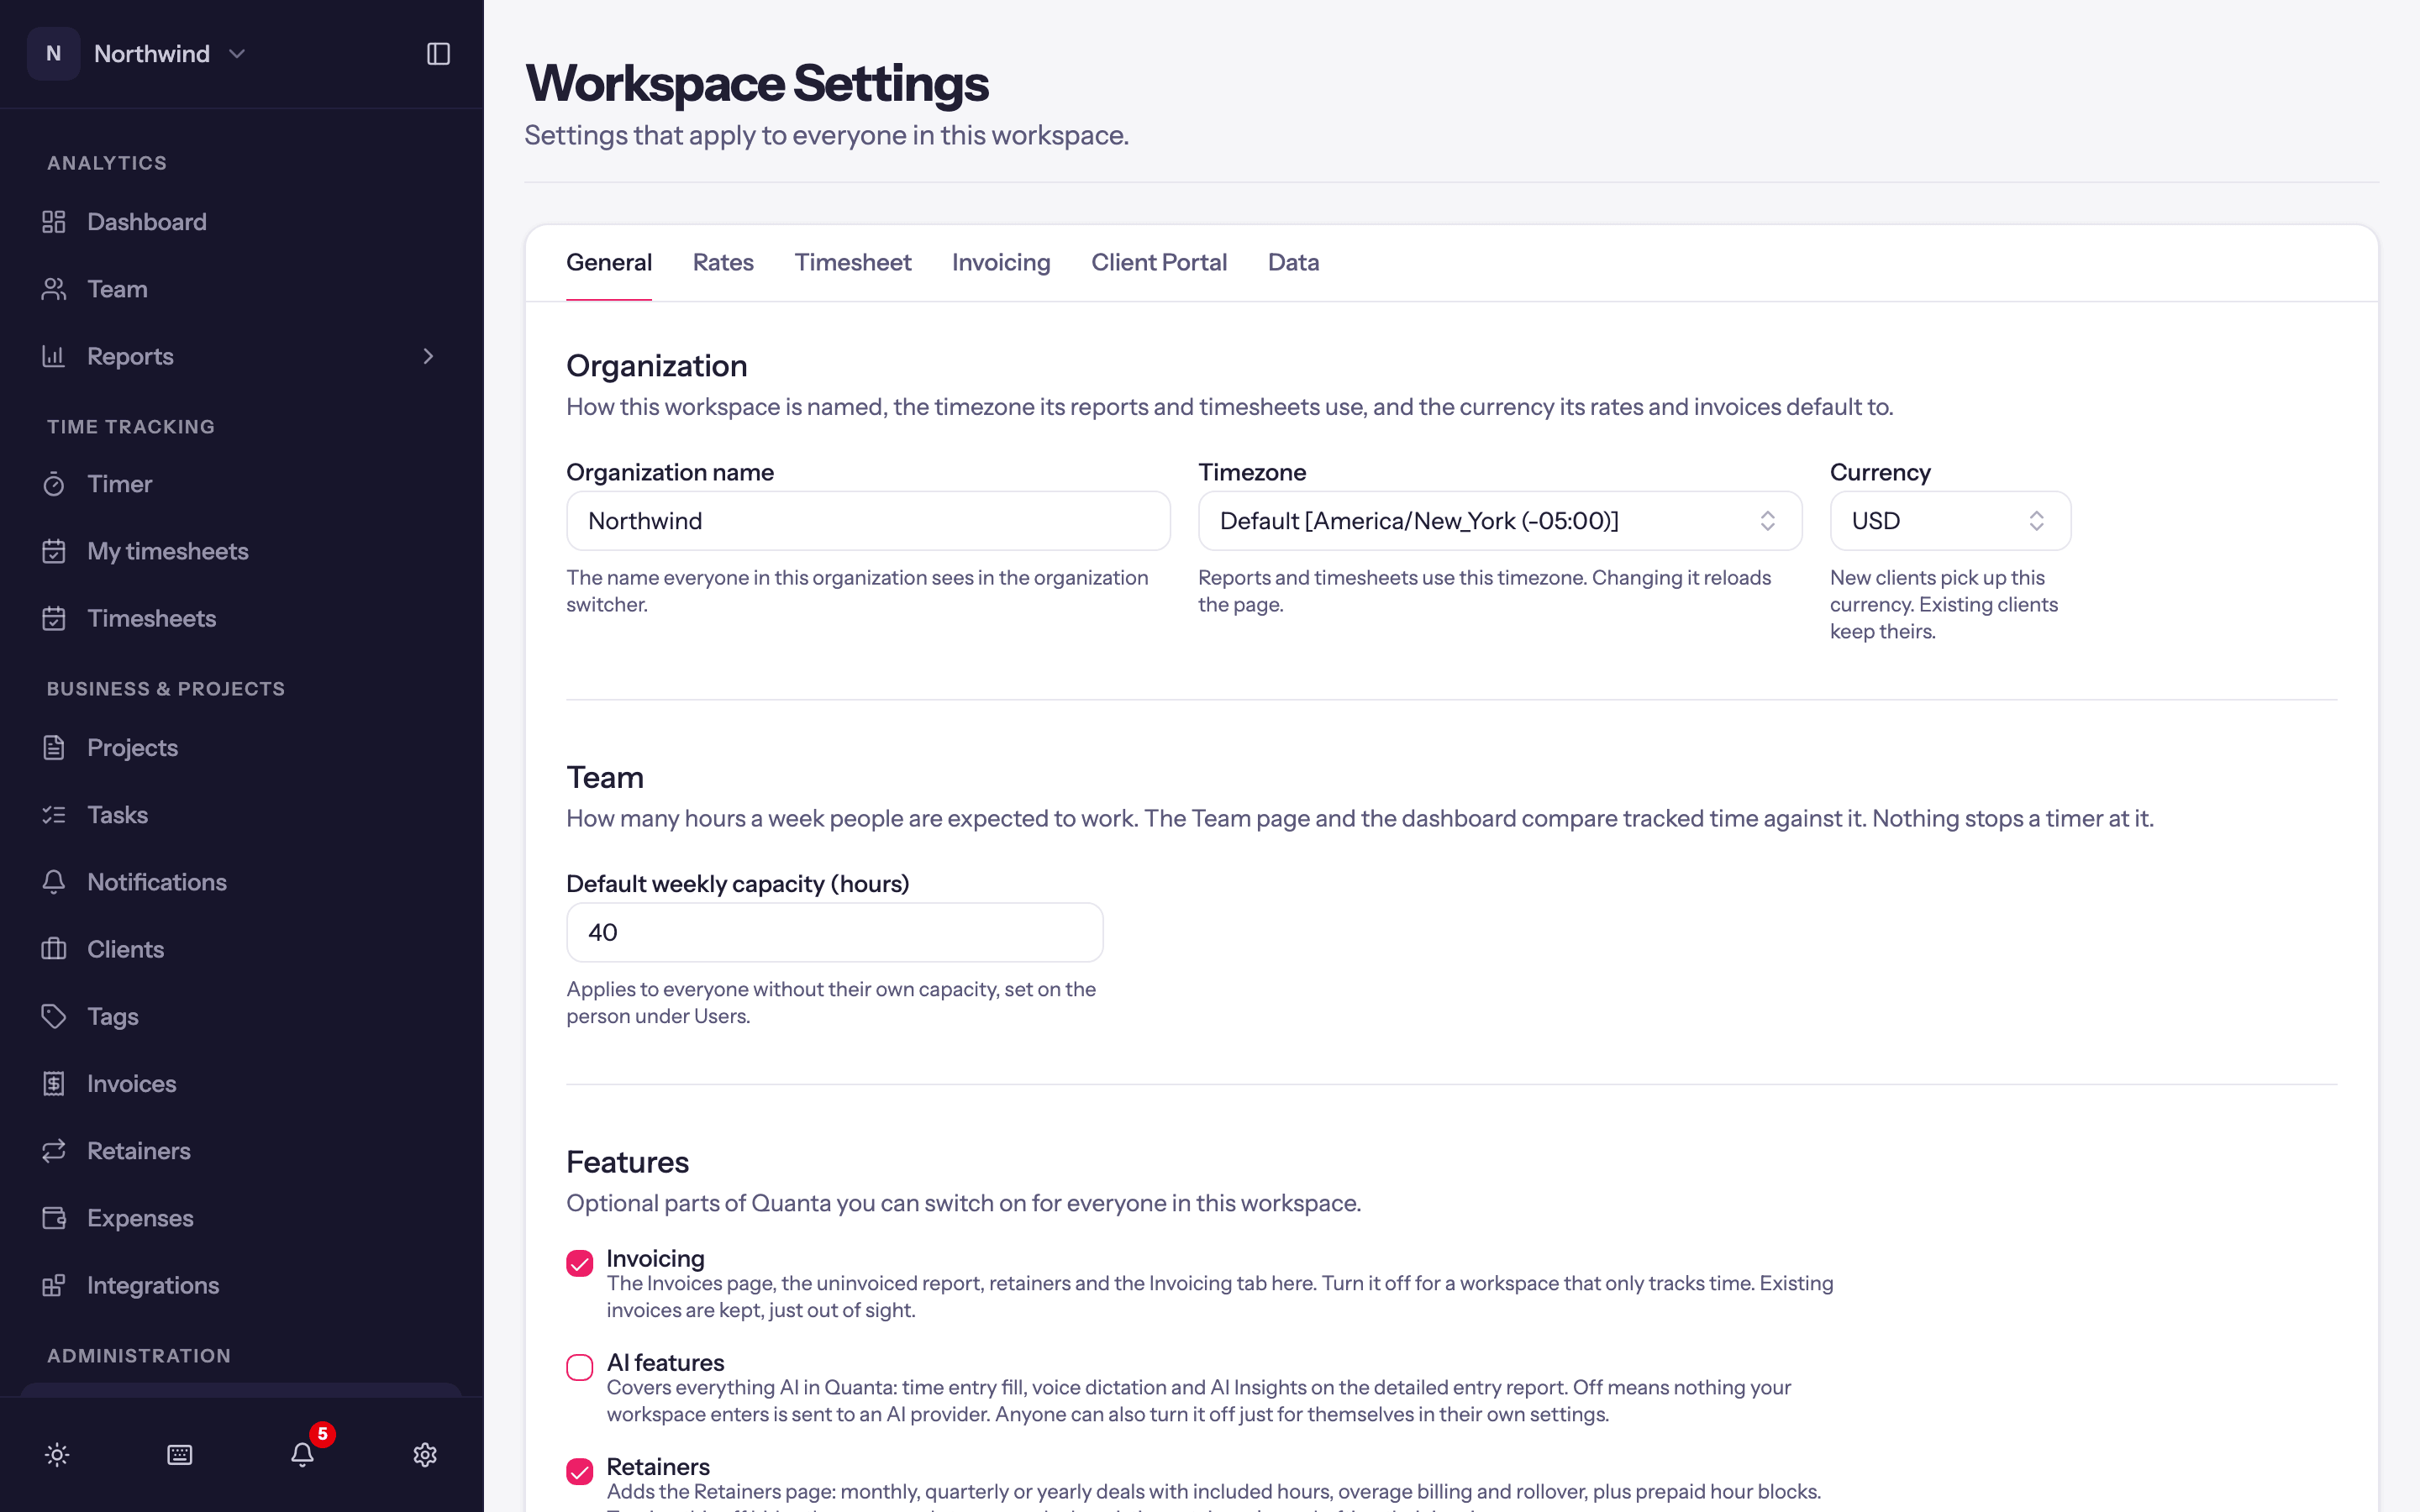2420x1512 pixels.
Task: Click the Reports bar chart icon
Action: point(54,356)
